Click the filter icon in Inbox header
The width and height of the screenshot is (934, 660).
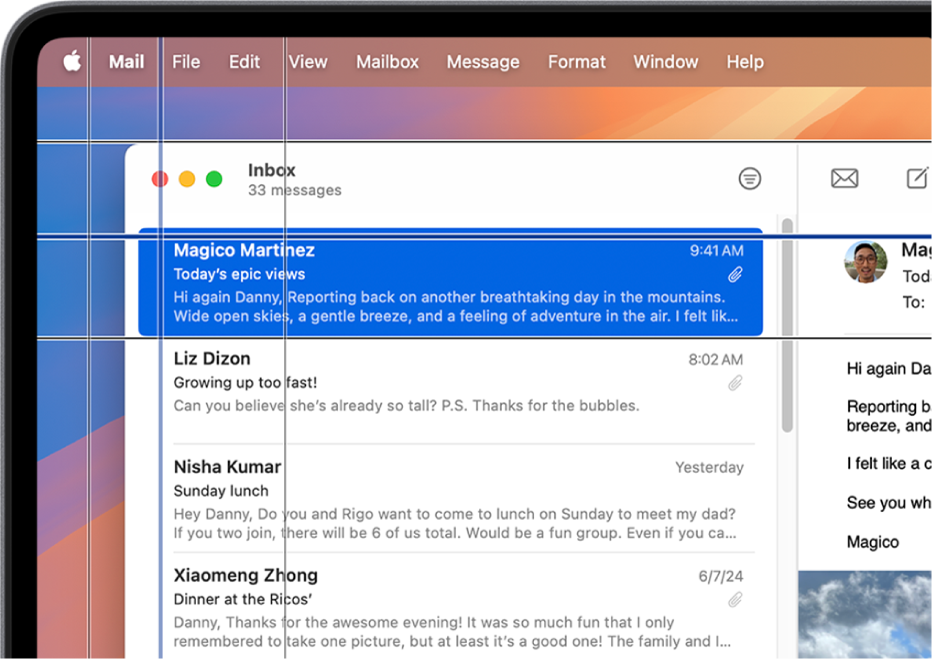coord(750,178)
